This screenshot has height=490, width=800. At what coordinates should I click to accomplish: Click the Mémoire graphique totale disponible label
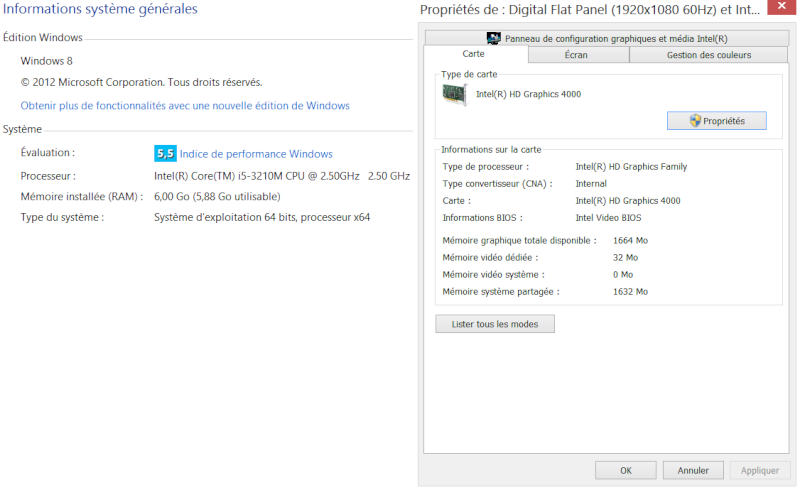pyautogui.click(x=519, y=240)
